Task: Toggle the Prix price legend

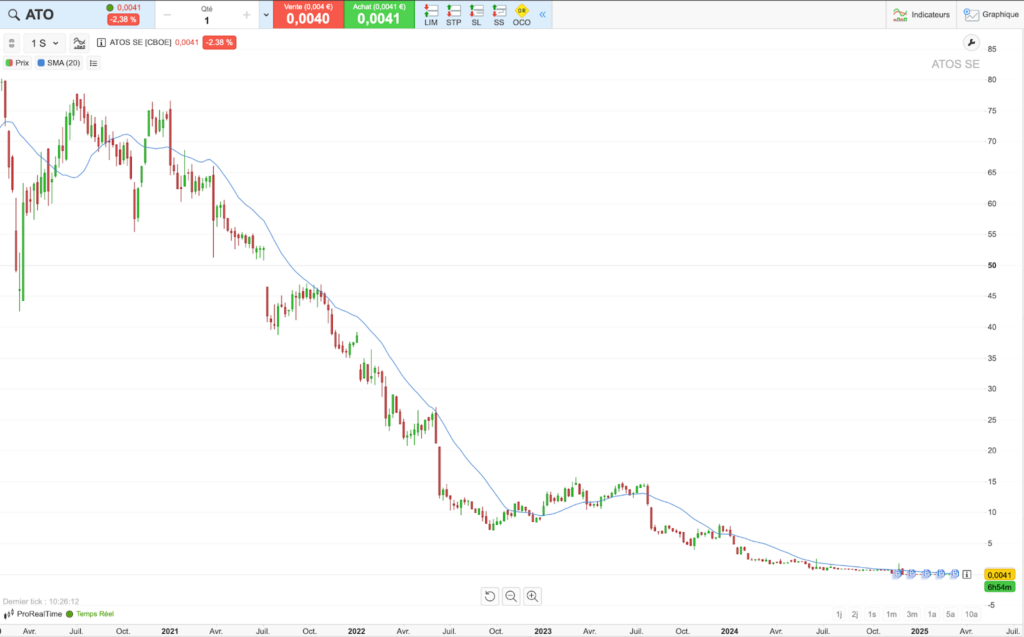Action: click(x=18, y=63)
